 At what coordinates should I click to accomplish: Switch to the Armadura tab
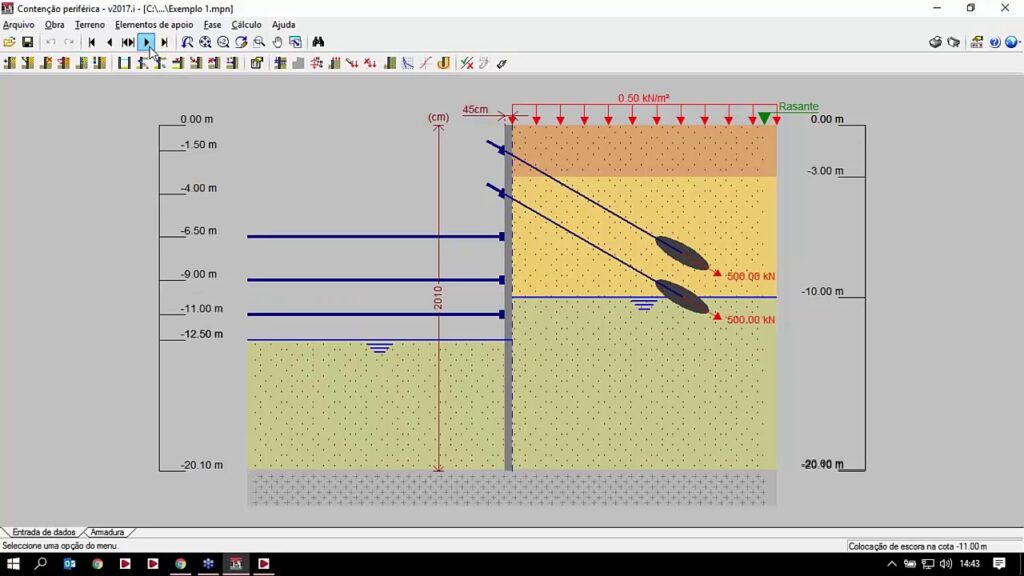pos(107,532)
